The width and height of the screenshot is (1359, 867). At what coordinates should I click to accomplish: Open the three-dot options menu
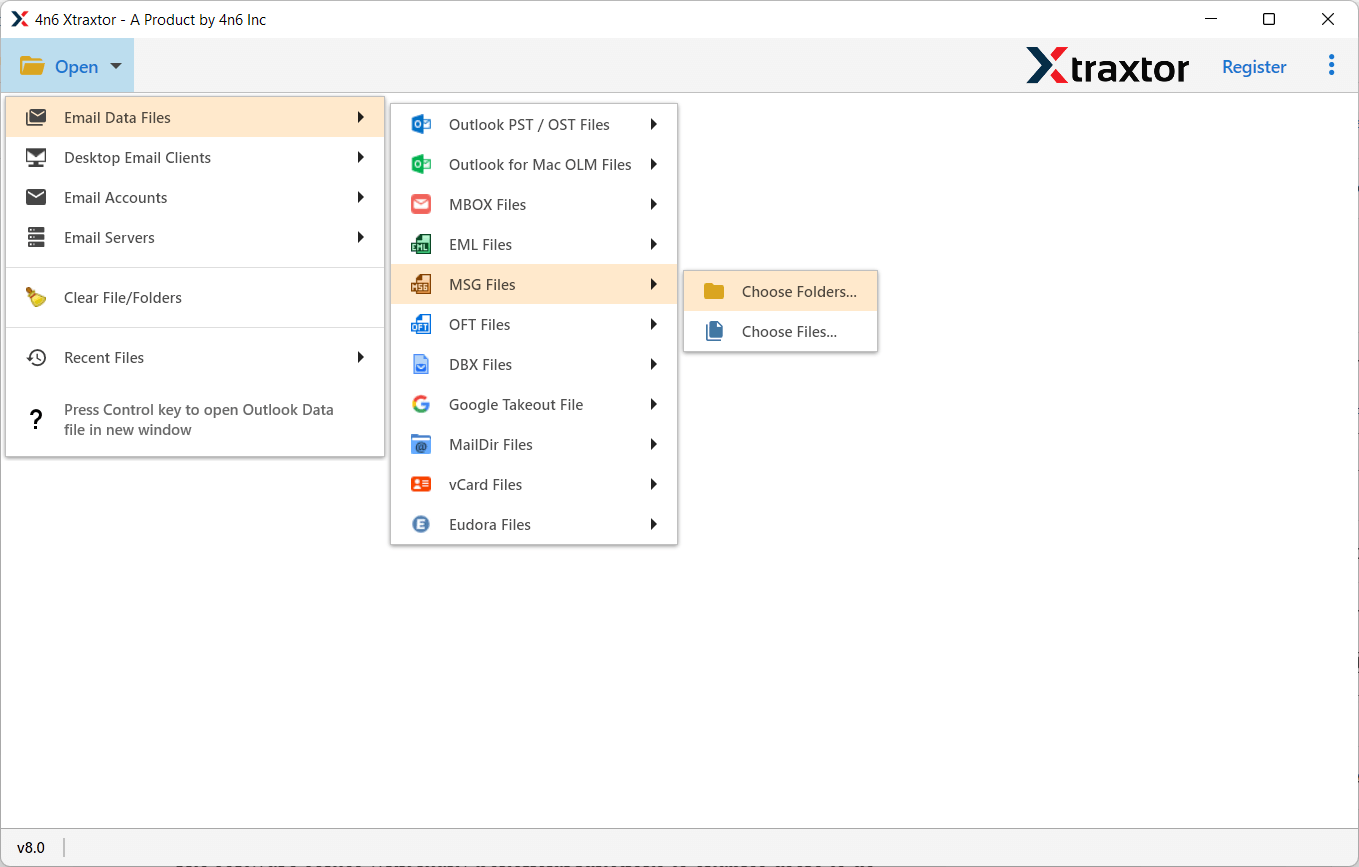click(x=1331, y=65)
